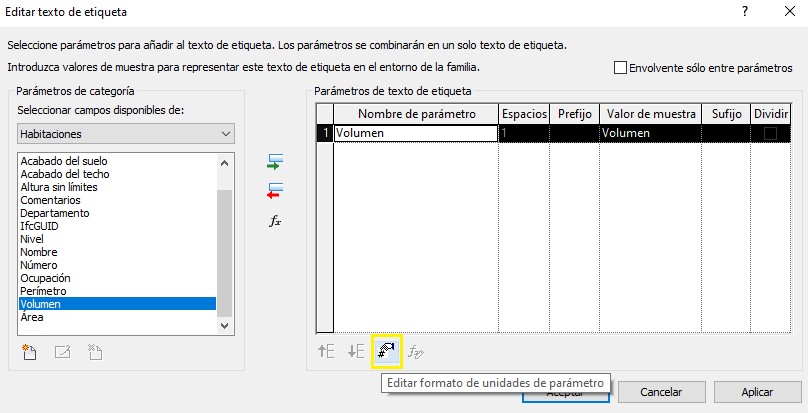Screen dimensions: 808x413
Task: Click the remove parameter from label icon
Action: (x=277, y=189)
